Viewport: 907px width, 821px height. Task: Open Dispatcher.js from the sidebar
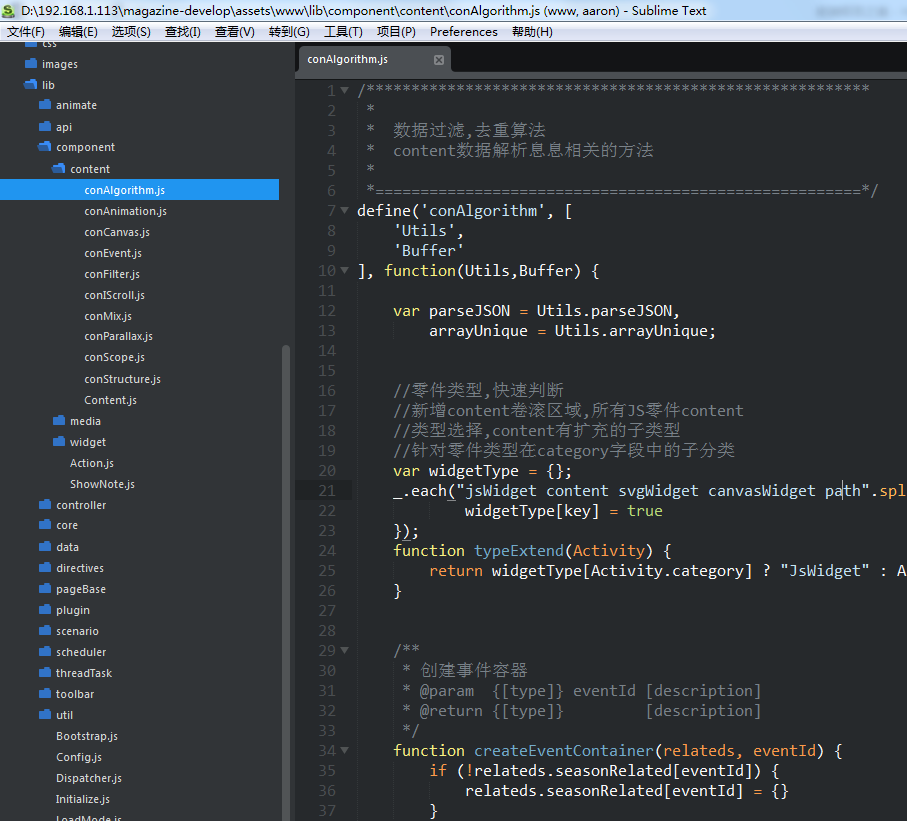coord(89,778)
